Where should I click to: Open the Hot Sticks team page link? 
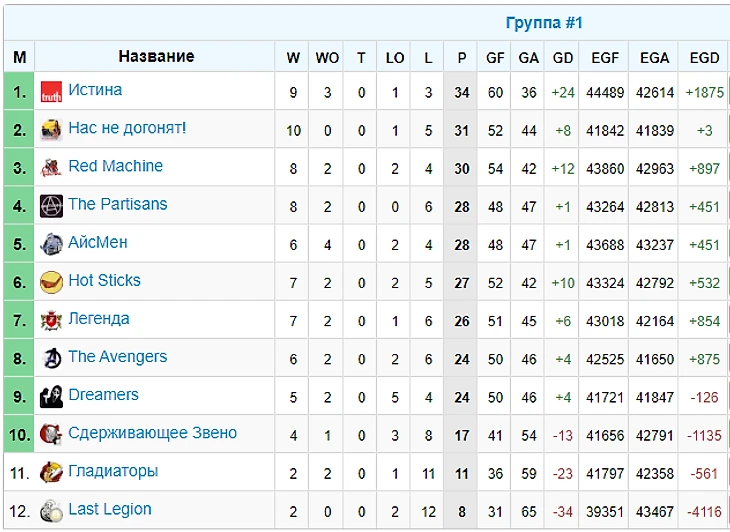(104, 281)
